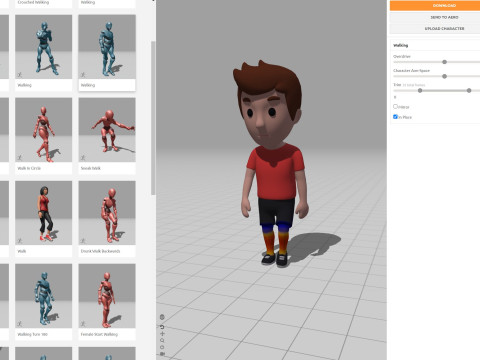Screen dimensions: 480x360
Task: Click running-figure icon on Walk In Circle card
Action: pyautogui.click(x=20, y=158)
